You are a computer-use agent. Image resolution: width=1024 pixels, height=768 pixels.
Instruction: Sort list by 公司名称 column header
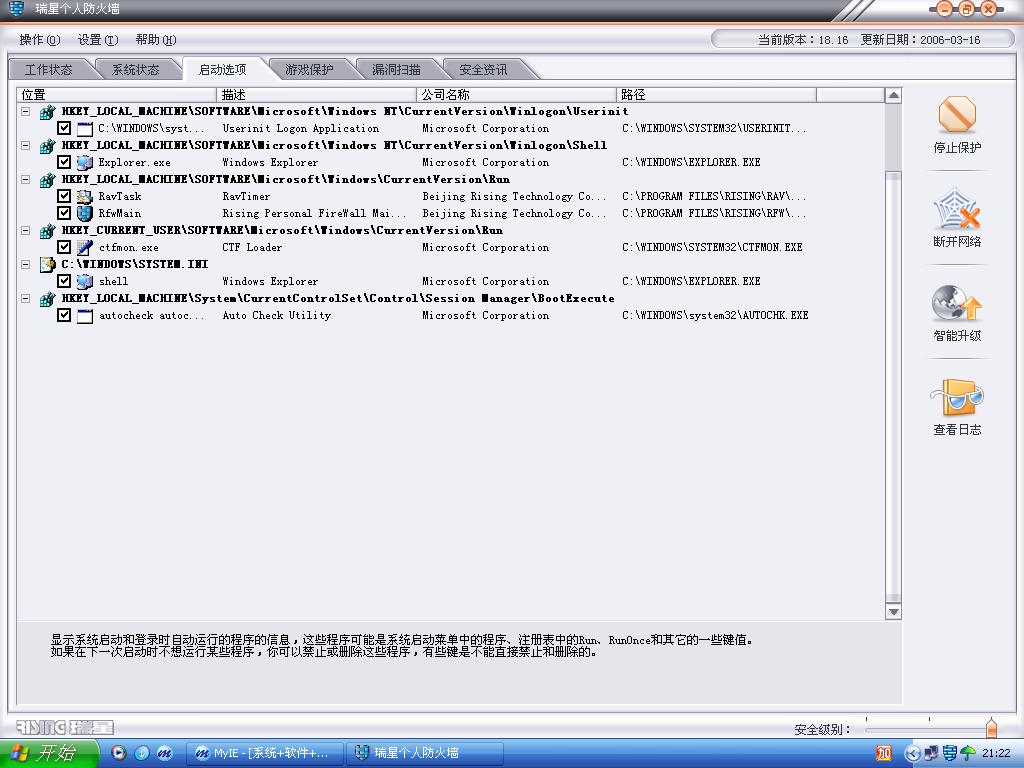point(516,95)
